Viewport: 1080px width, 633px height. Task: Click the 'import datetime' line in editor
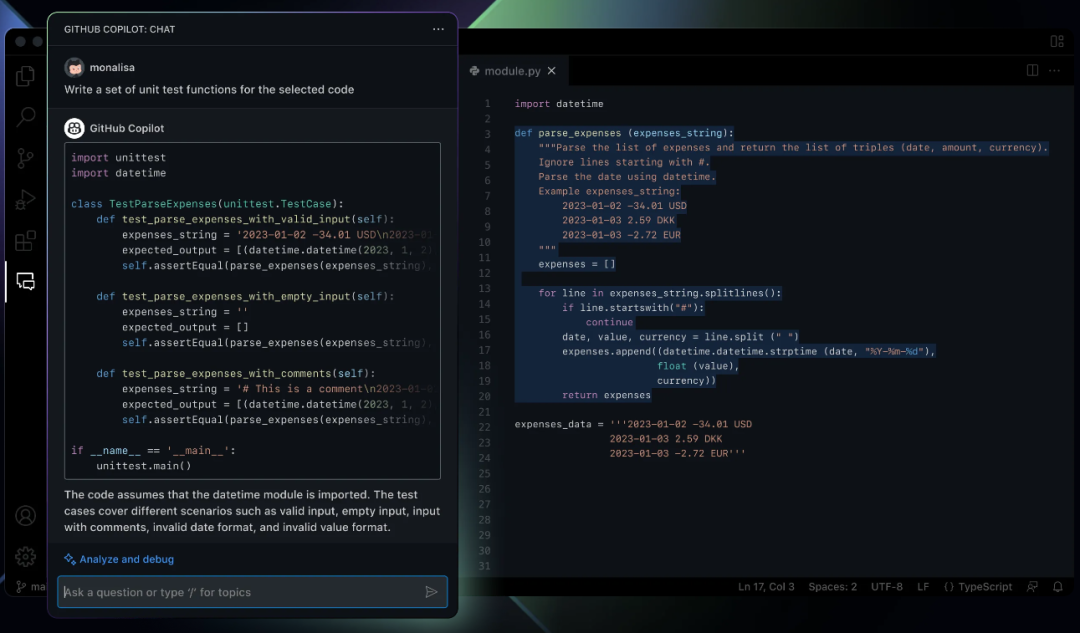coord(559,104)
